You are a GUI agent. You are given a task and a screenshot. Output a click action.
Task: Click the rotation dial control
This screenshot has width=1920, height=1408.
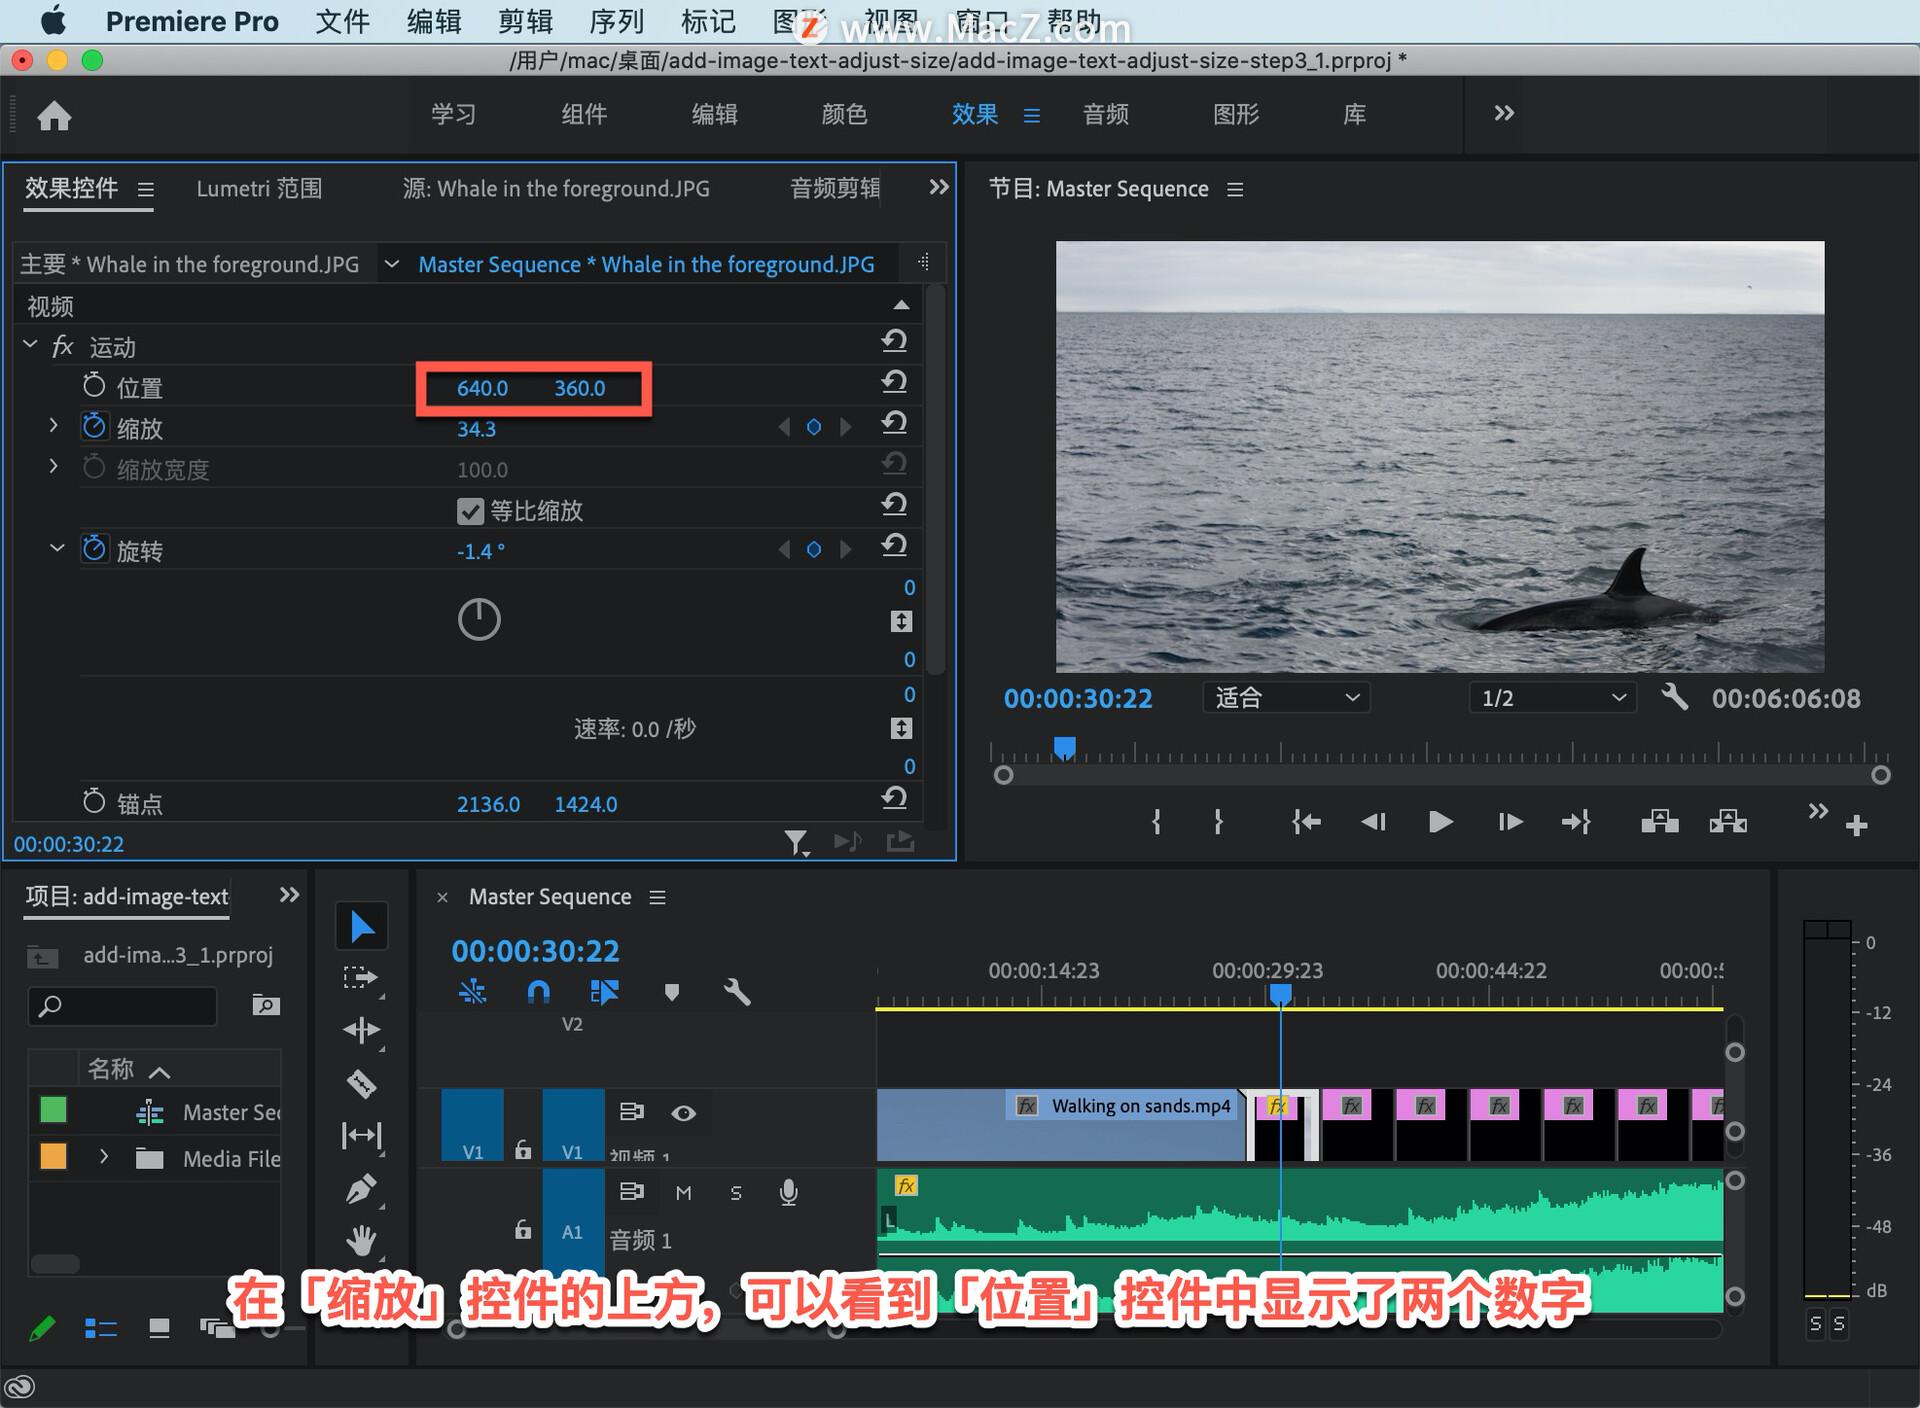pyautogui.click(x=479, y=619)
